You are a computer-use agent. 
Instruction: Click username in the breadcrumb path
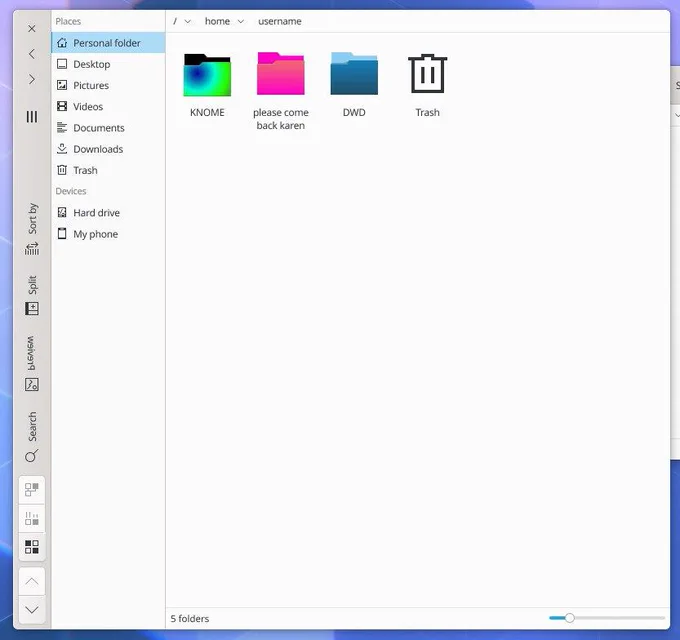click(280, 21)
